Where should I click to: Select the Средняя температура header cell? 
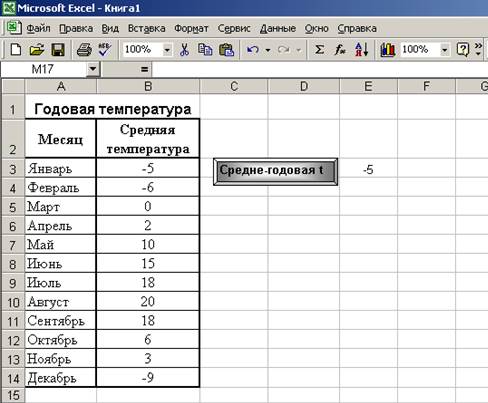pos(148,138)
